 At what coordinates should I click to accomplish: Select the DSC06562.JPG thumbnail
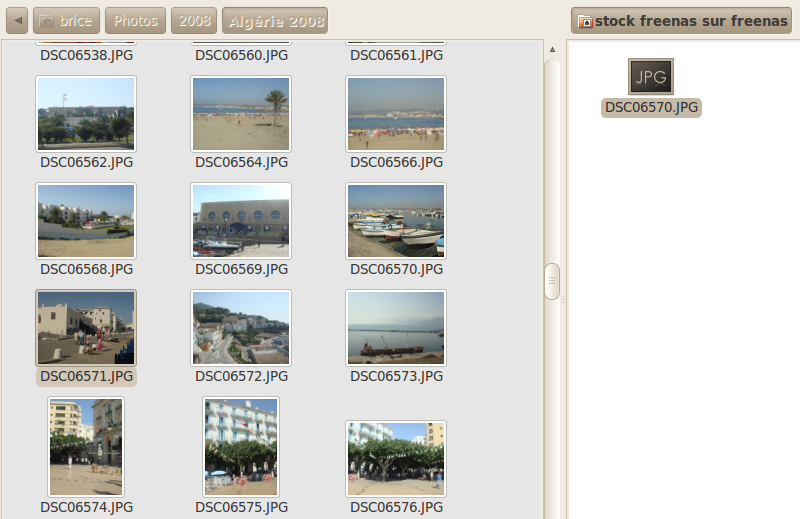(86, 114)
